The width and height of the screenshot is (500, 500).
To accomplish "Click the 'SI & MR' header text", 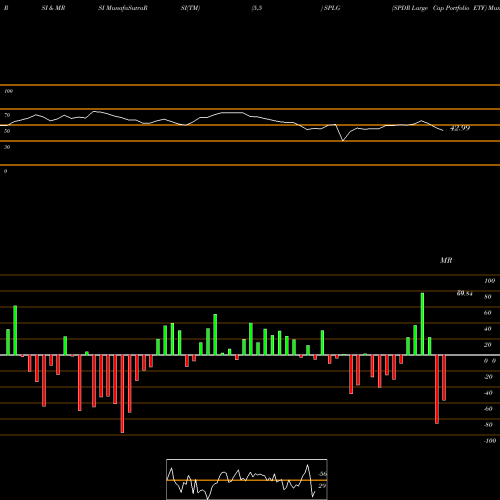I will point(53,8).
